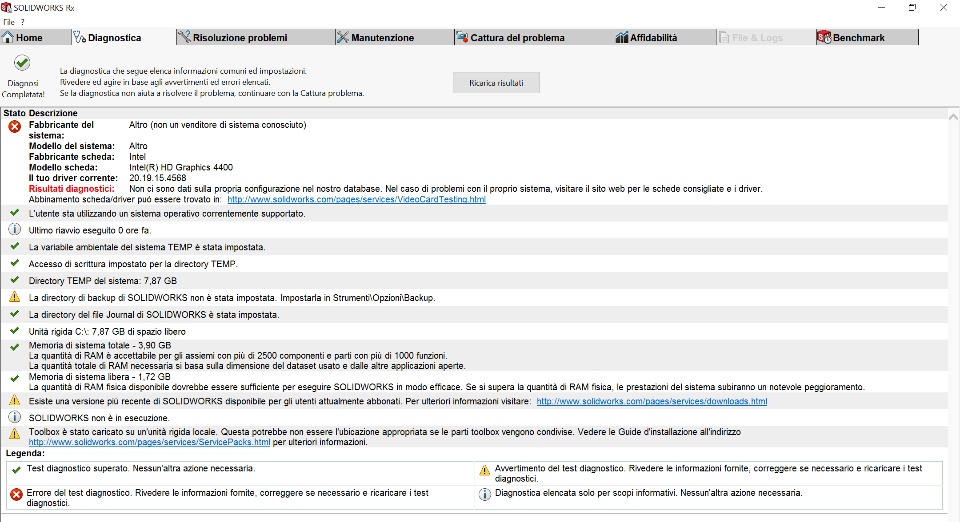Screen dimensions: 960x522
Task: Click the scroll-up arrow of the results list
Action: pos(953,116)
